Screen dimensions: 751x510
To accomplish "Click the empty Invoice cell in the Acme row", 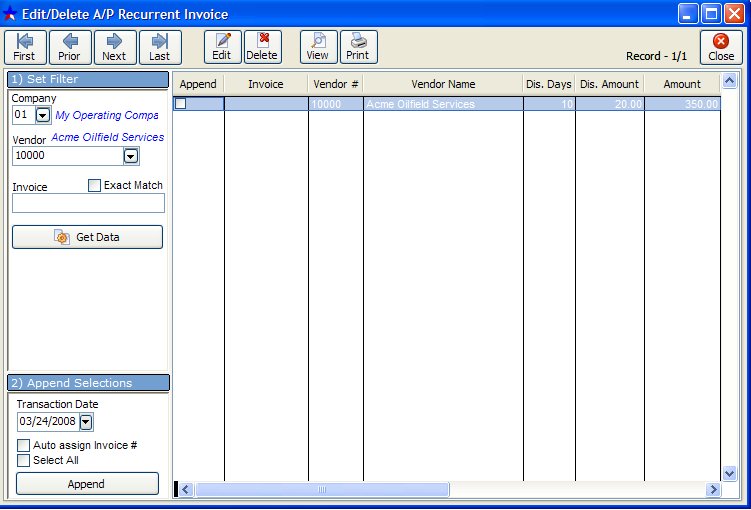I will (x=266, y=104).
